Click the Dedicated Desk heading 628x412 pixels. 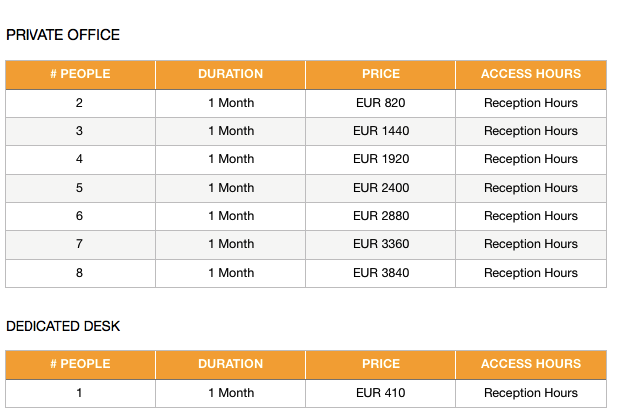(63, 326)
